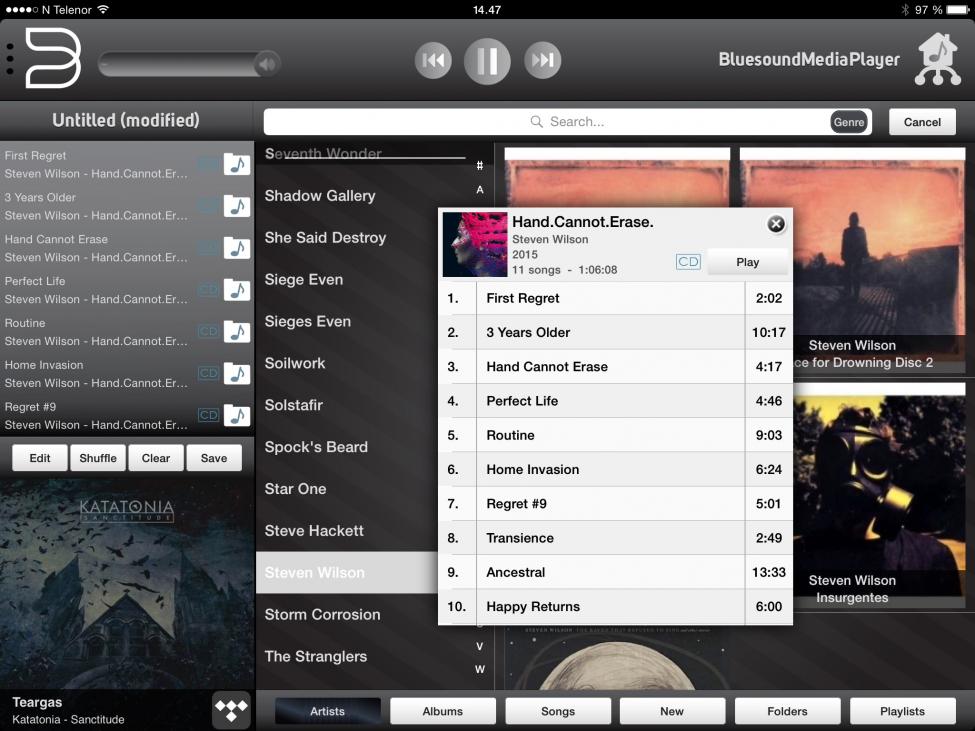
Task: Tap the music note icon beside First Regret
Action: coord(237,165)
